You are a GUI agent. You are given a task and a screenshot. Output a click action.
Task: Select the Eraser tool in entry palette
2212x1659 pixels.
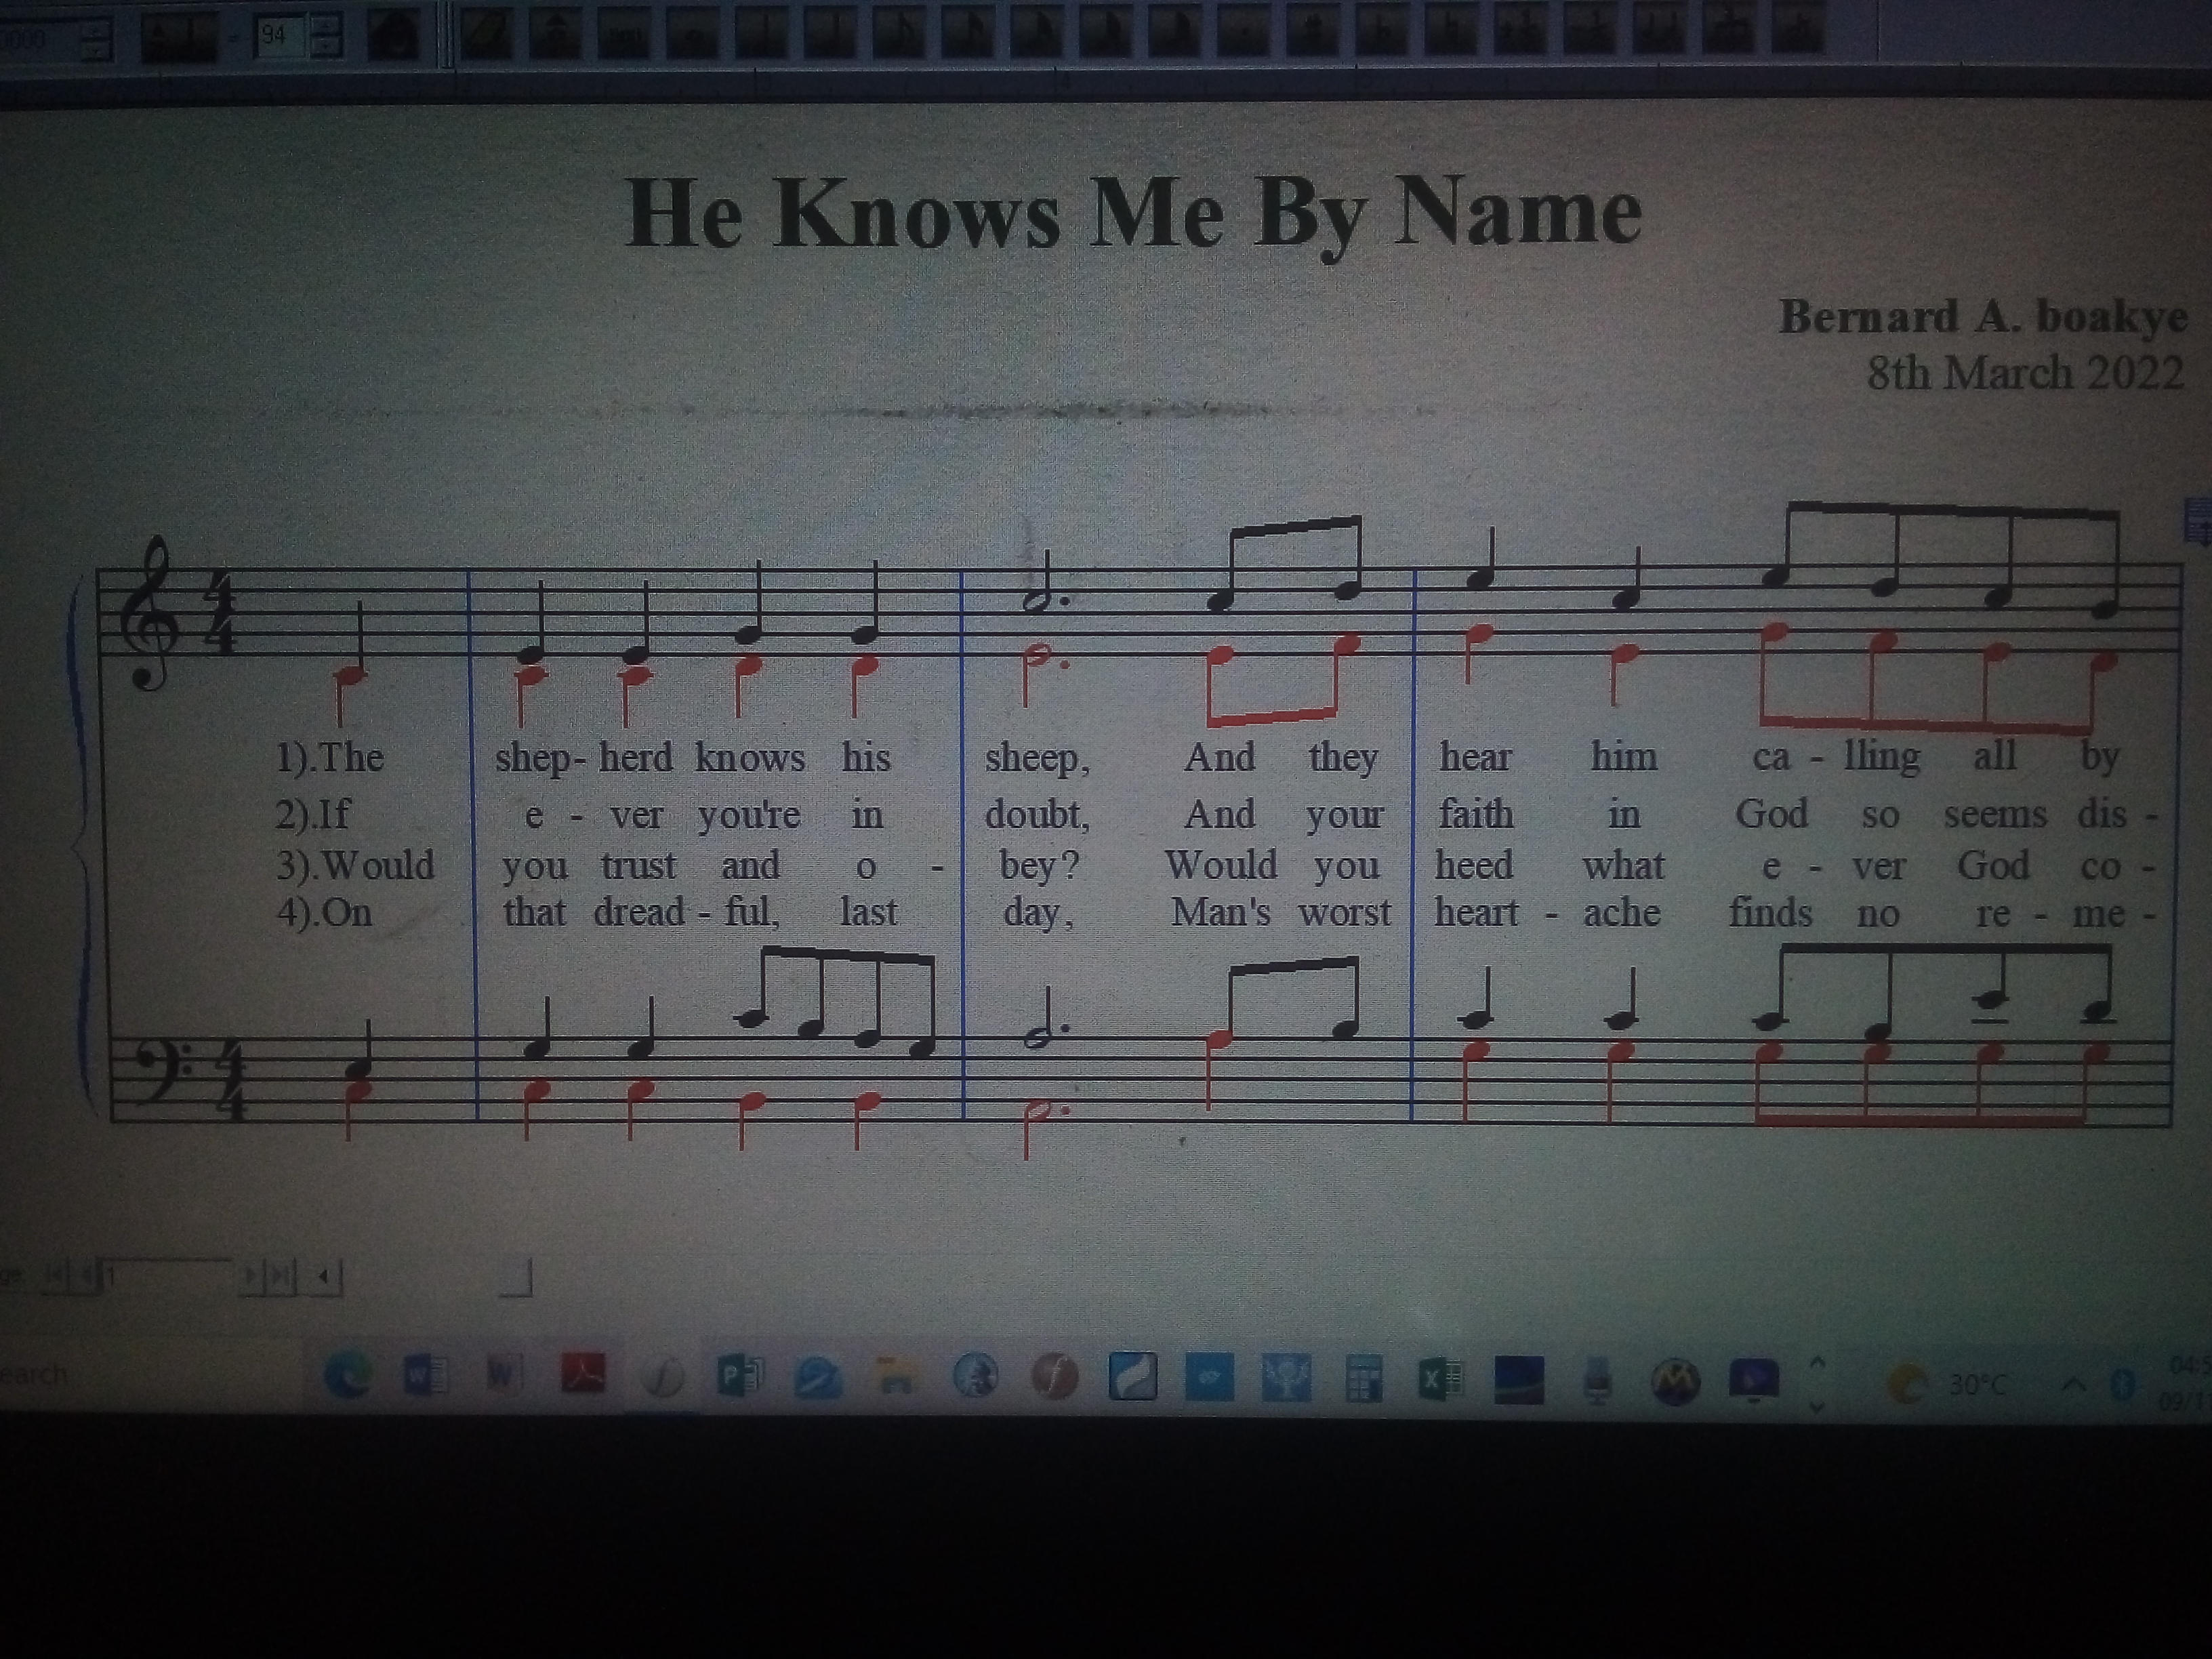(486, 36)
